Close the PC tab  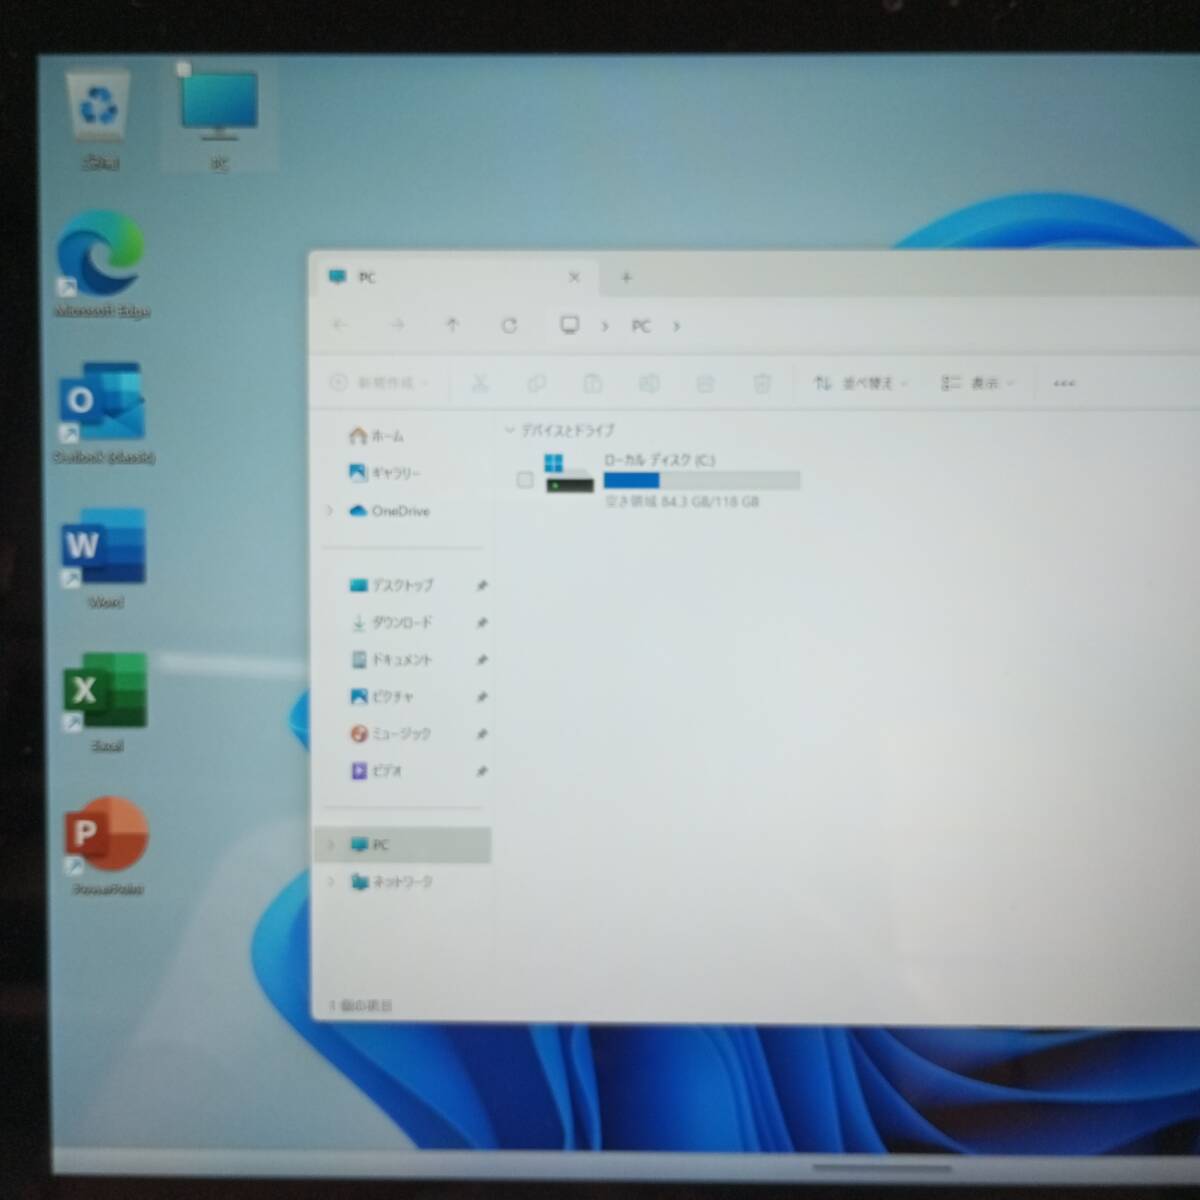coord(574,277)
